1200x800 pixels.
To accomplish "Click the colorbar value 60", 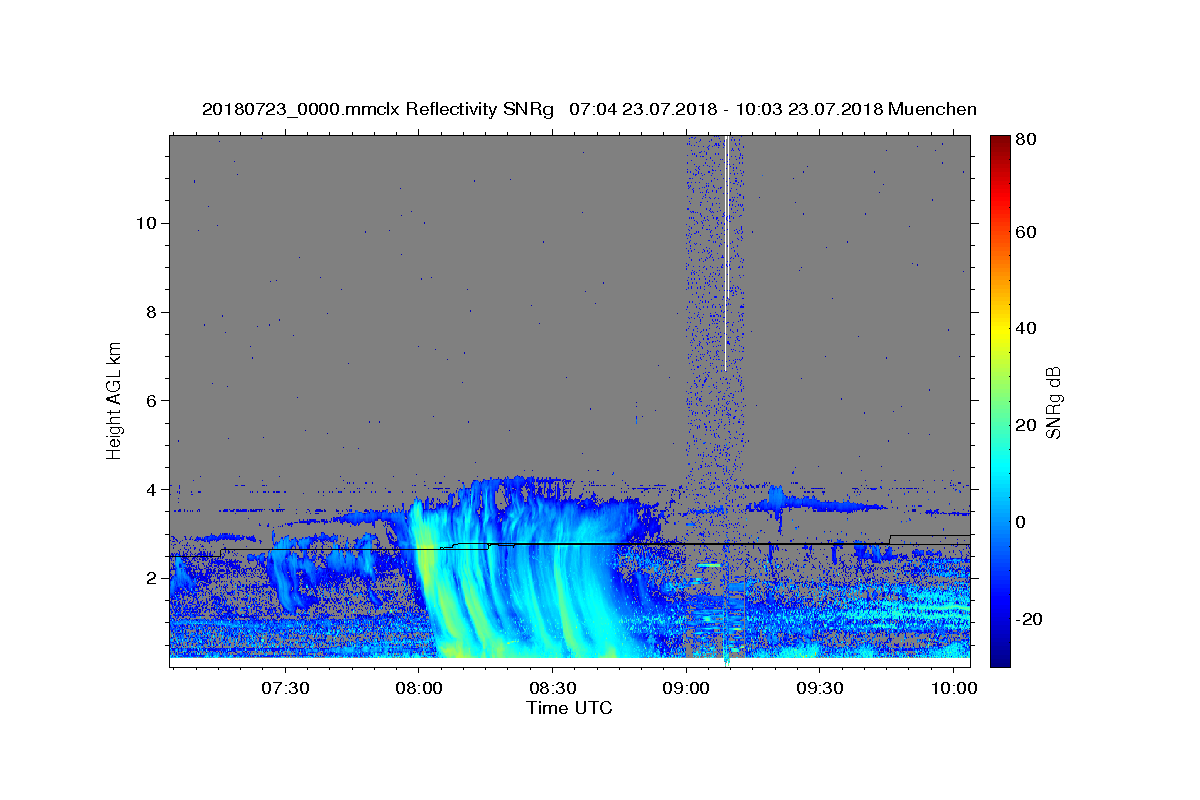I will (x=1025, y=232).
